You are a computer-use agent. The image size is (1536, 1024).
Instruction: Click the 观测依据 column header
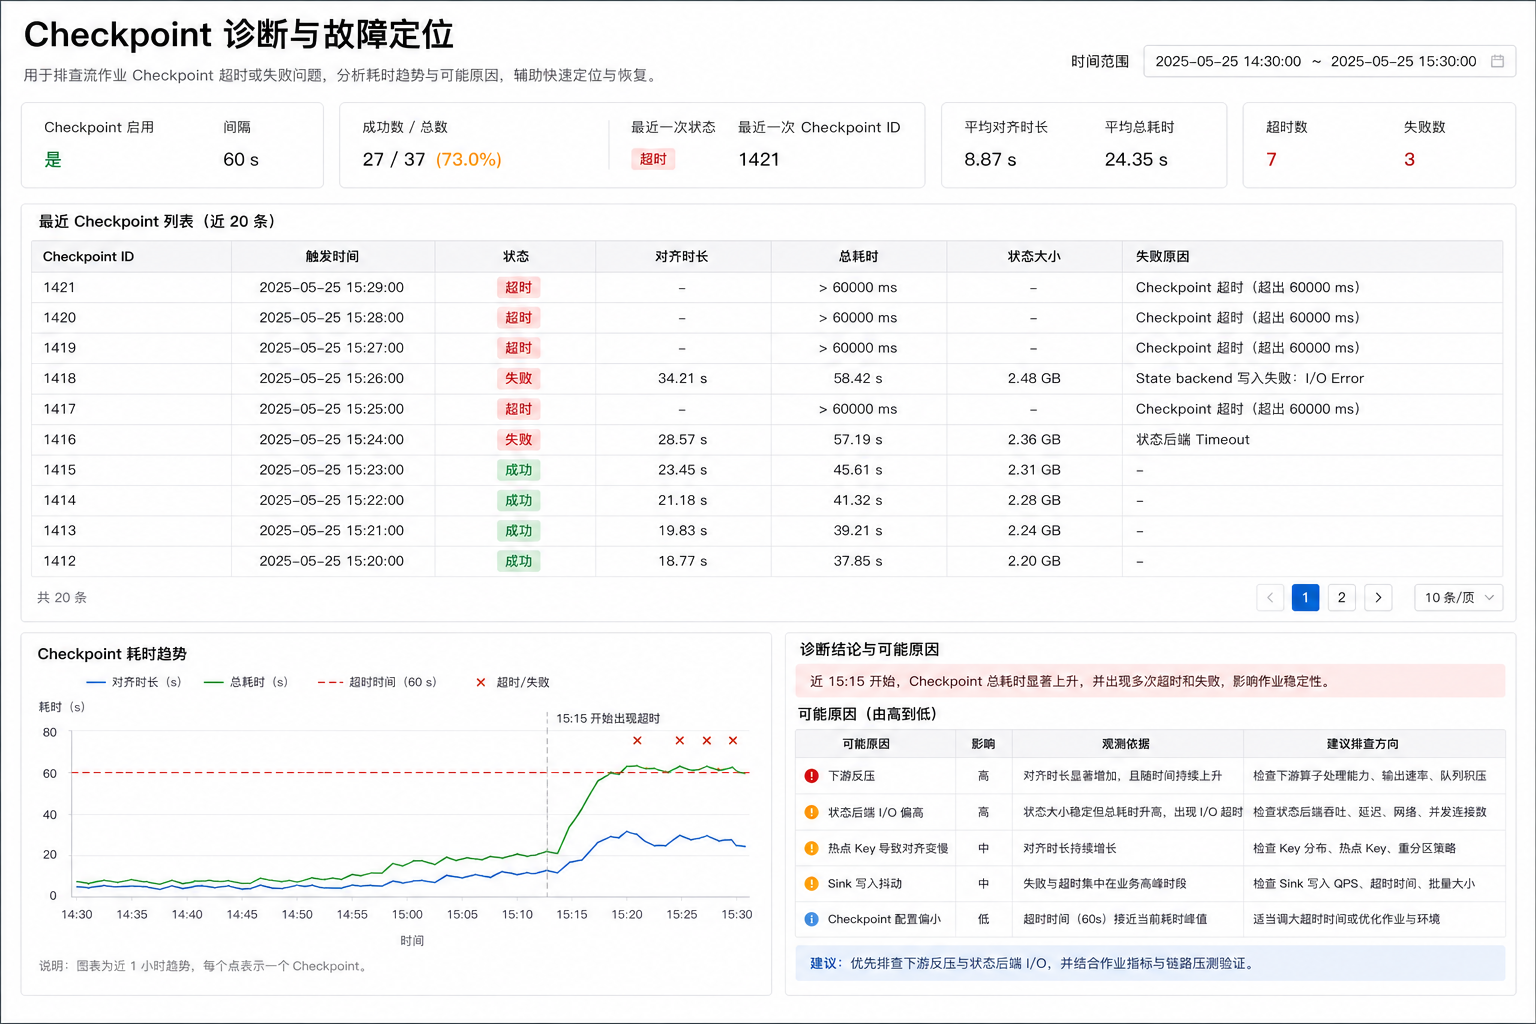(x=1126, y=744)
